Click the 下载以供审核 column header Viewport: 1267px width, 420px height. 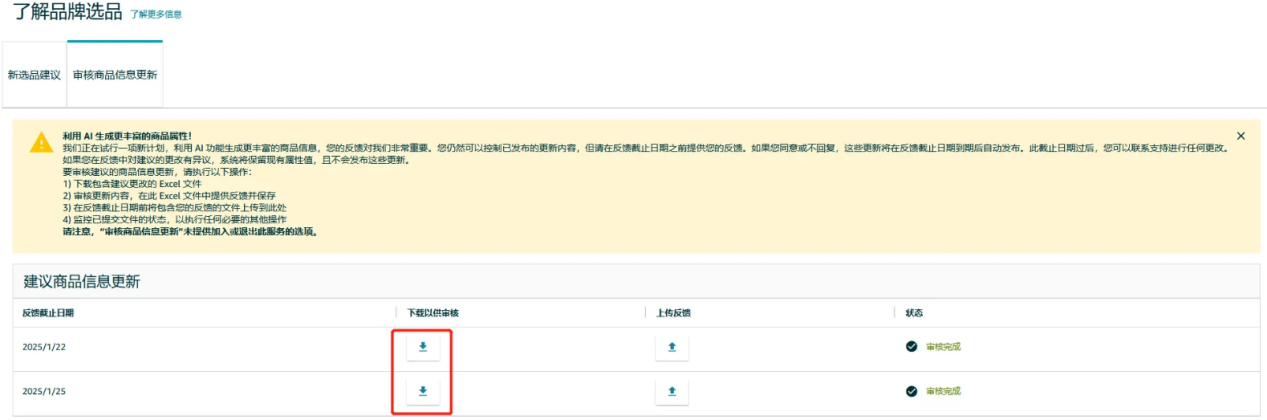click(x=433, y=313)
